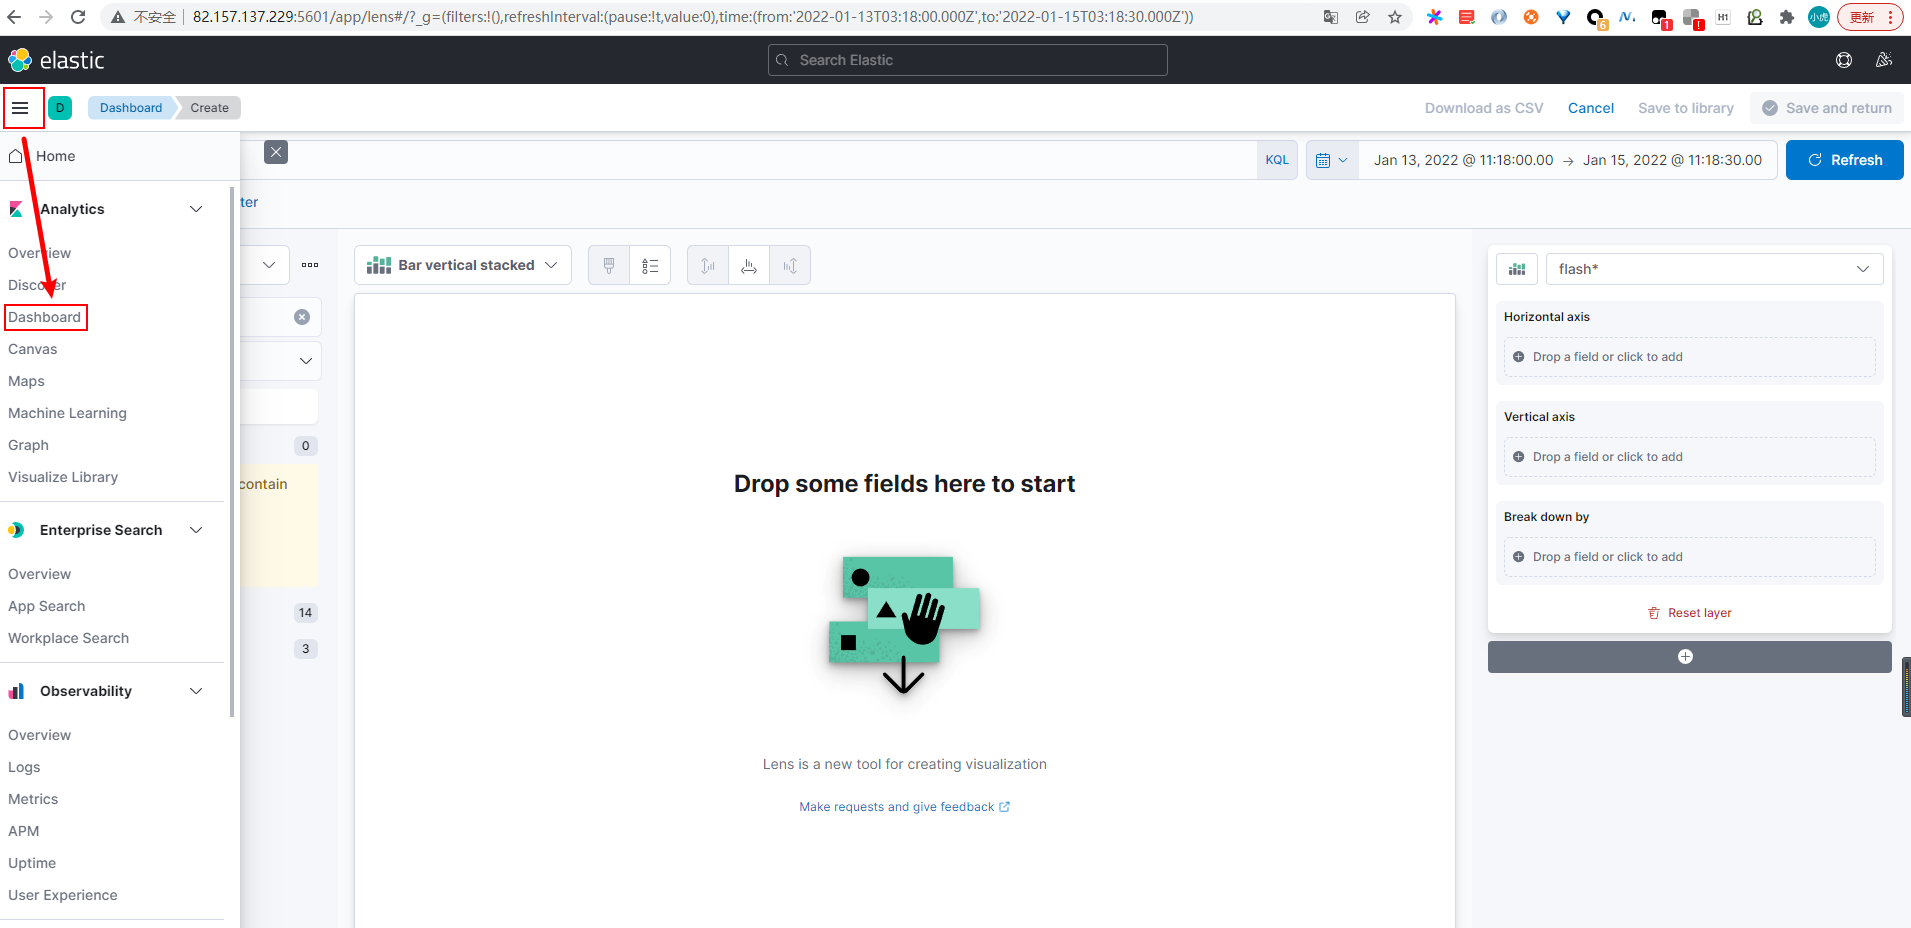Screen dimensions: 1911x928
Task: Add a field to Vertical axis
Action: tap(1689, 457)
